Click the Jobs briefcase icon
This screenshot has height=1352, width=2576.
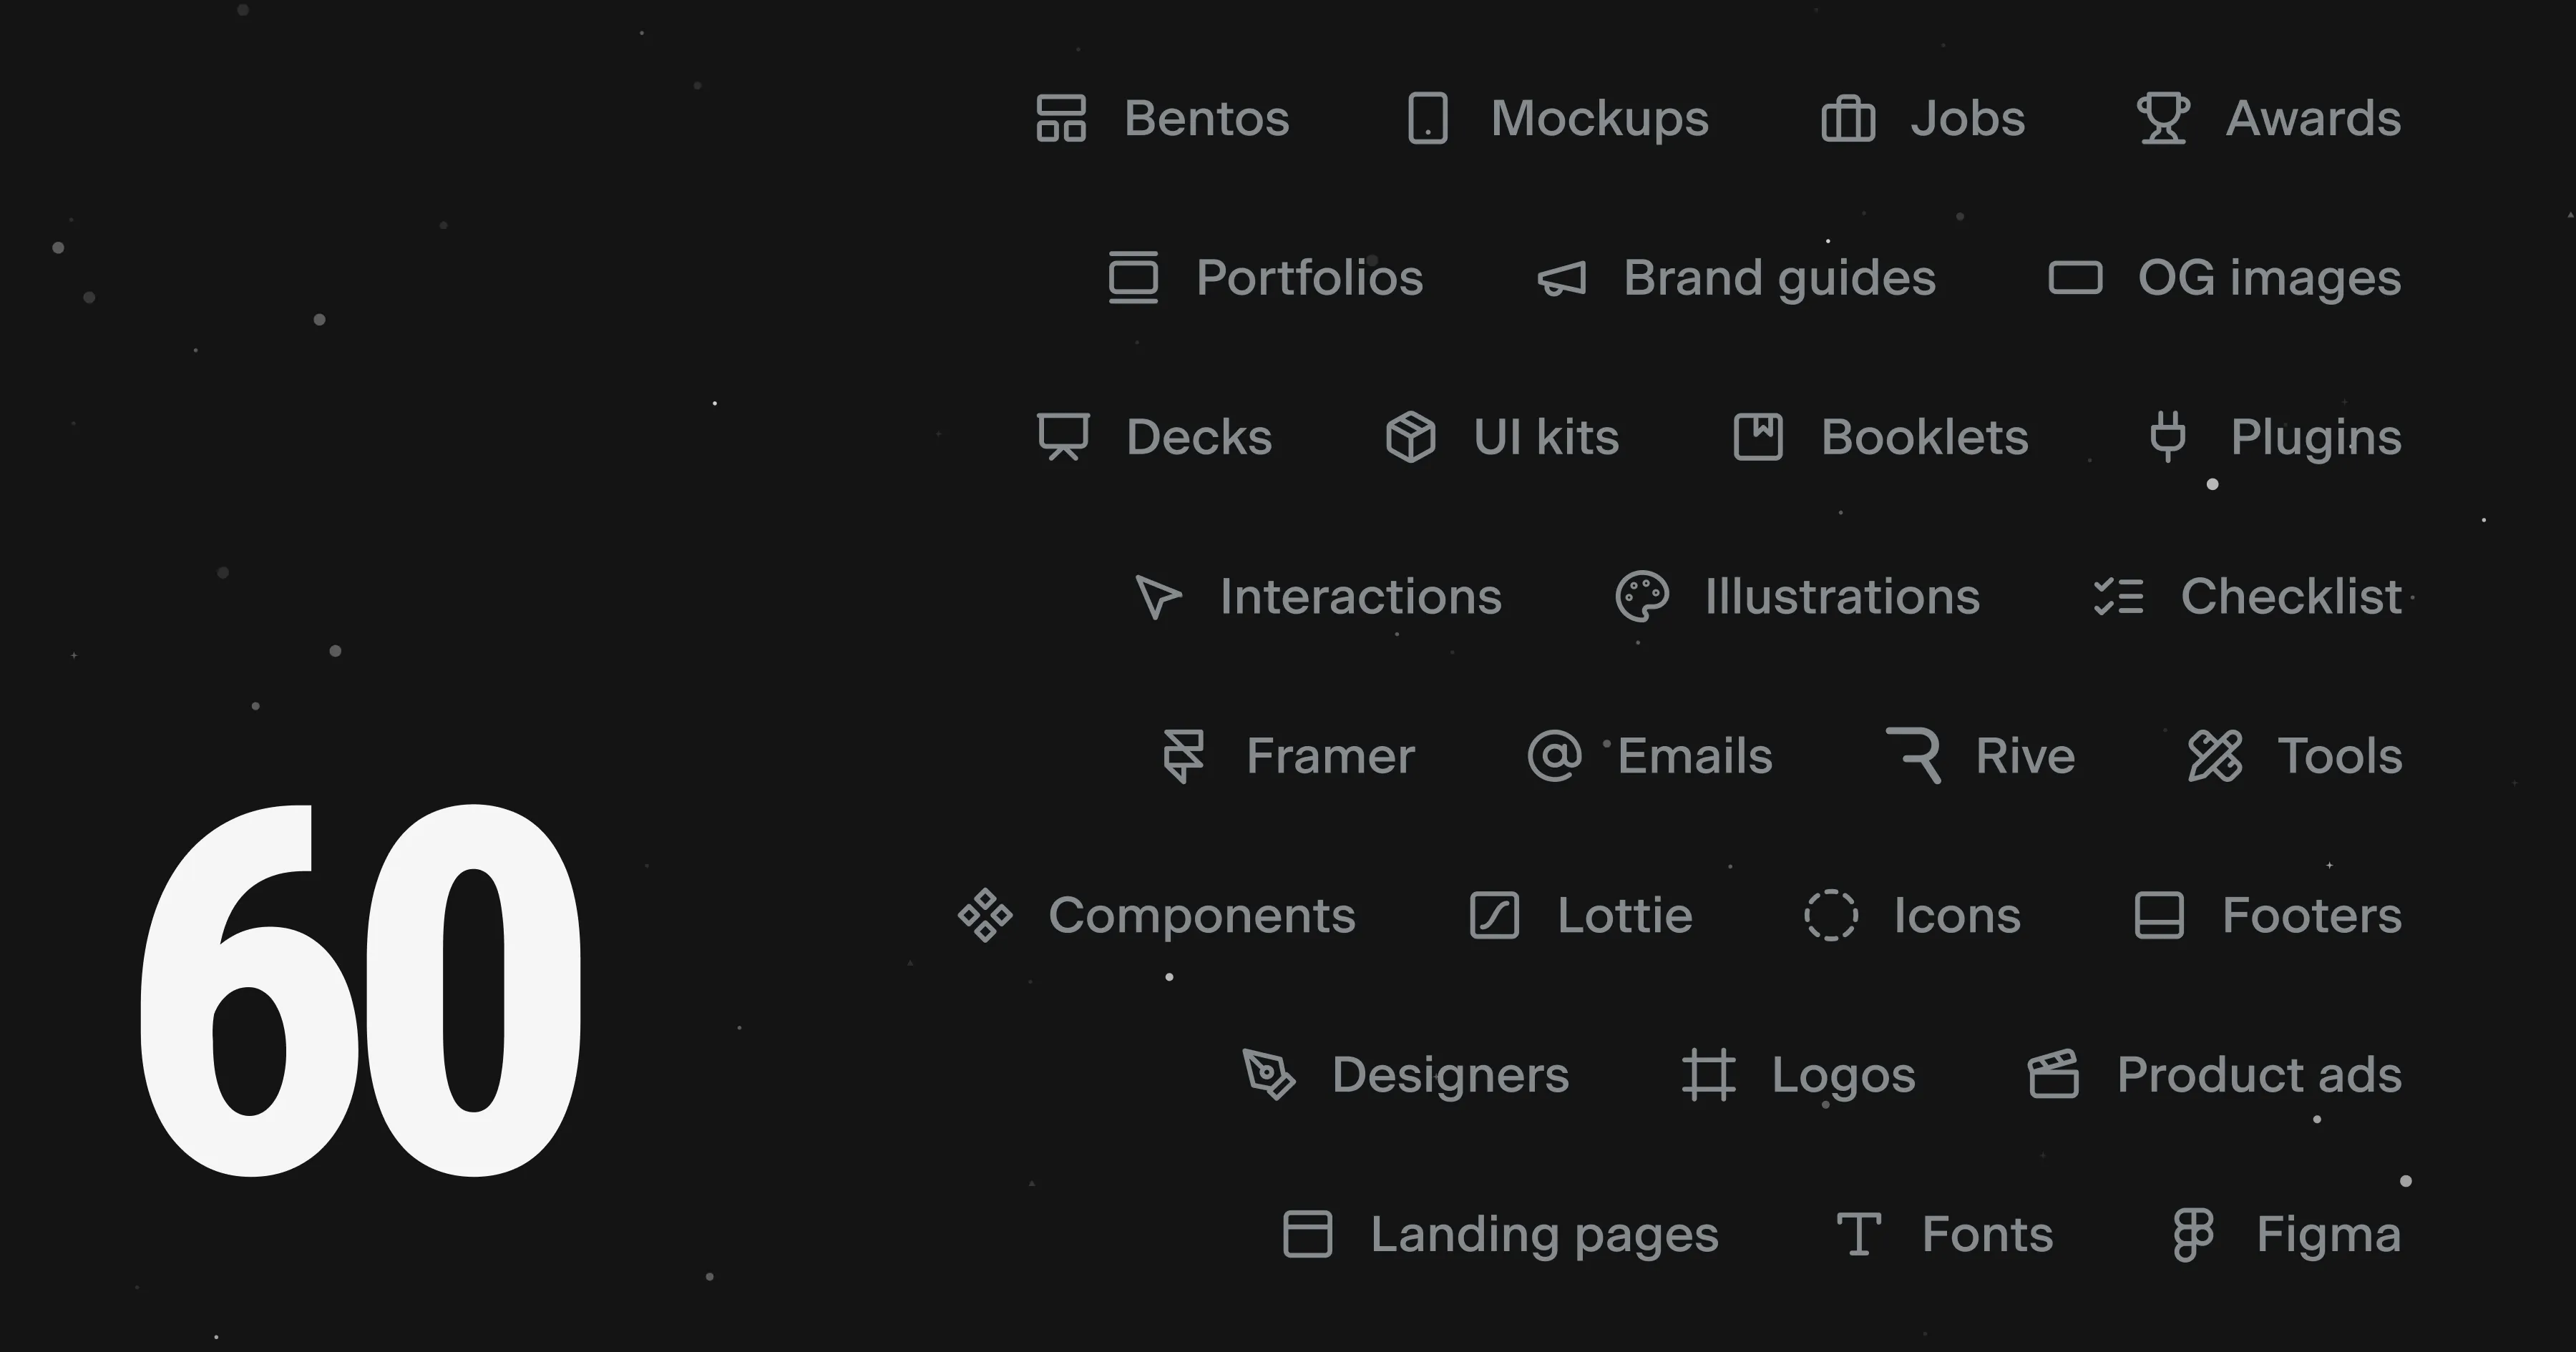(1848, 118)
